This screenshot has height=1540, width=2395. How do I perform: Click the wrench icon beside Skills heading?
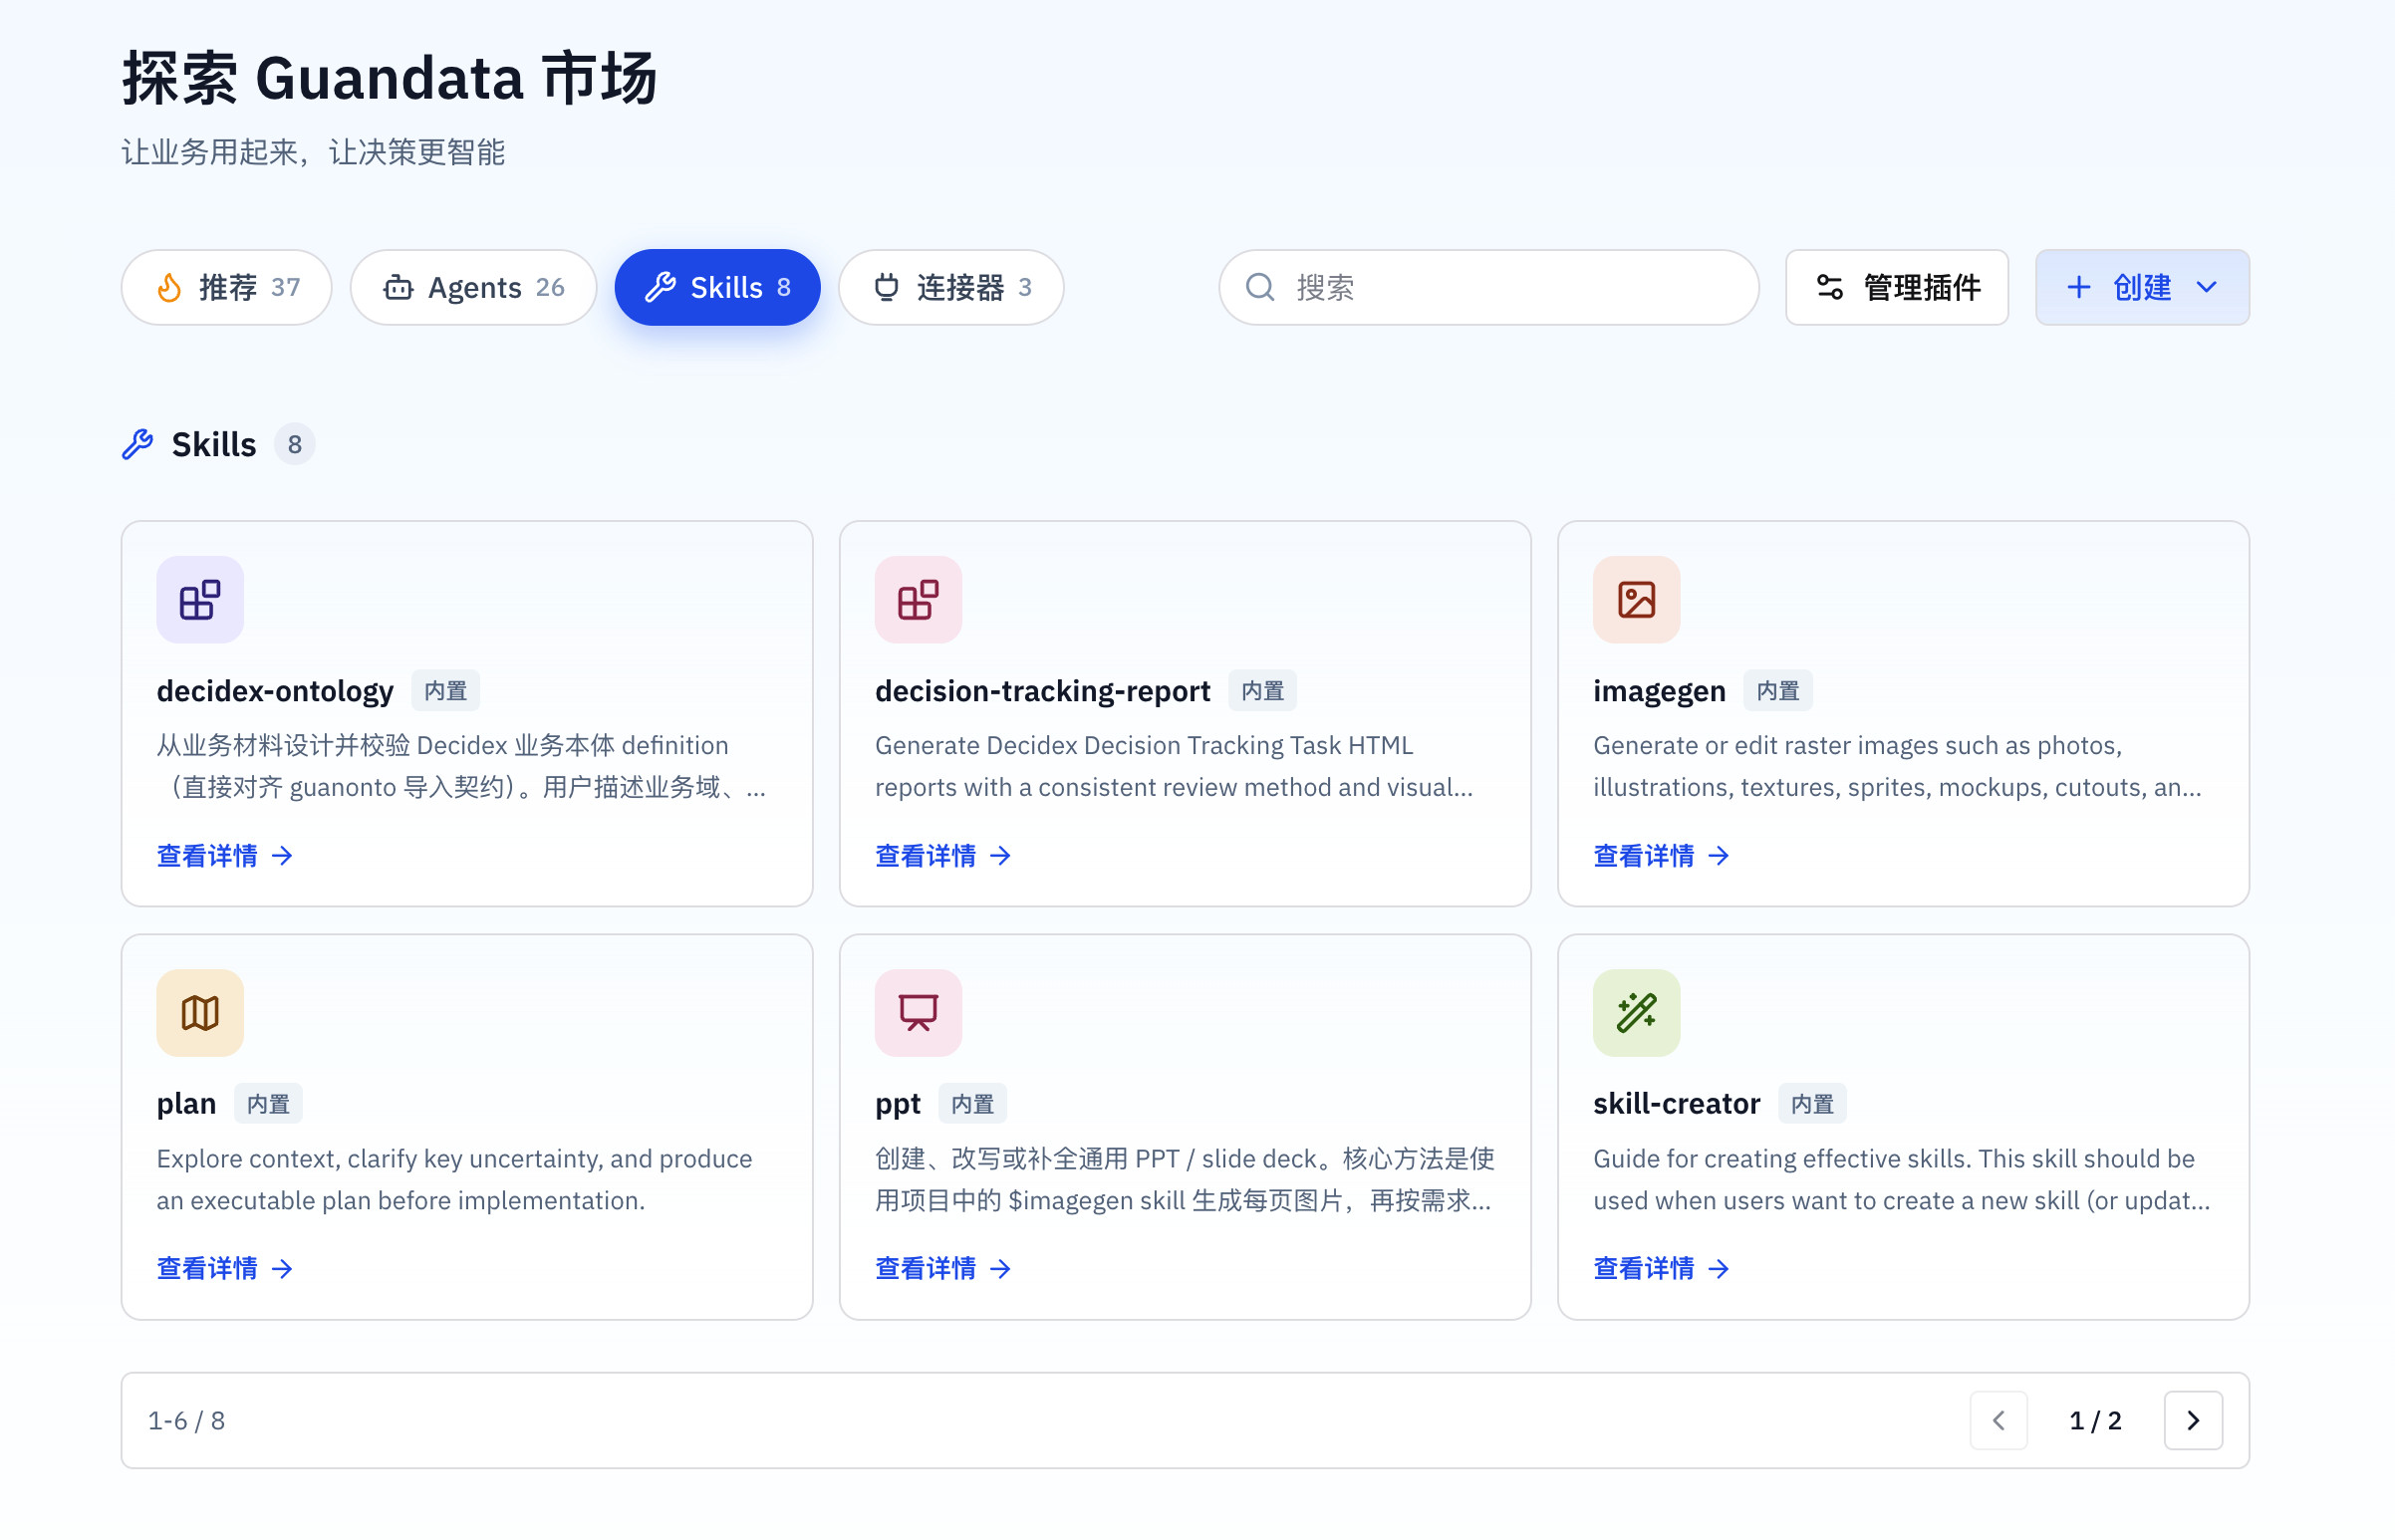coord(138,444)
